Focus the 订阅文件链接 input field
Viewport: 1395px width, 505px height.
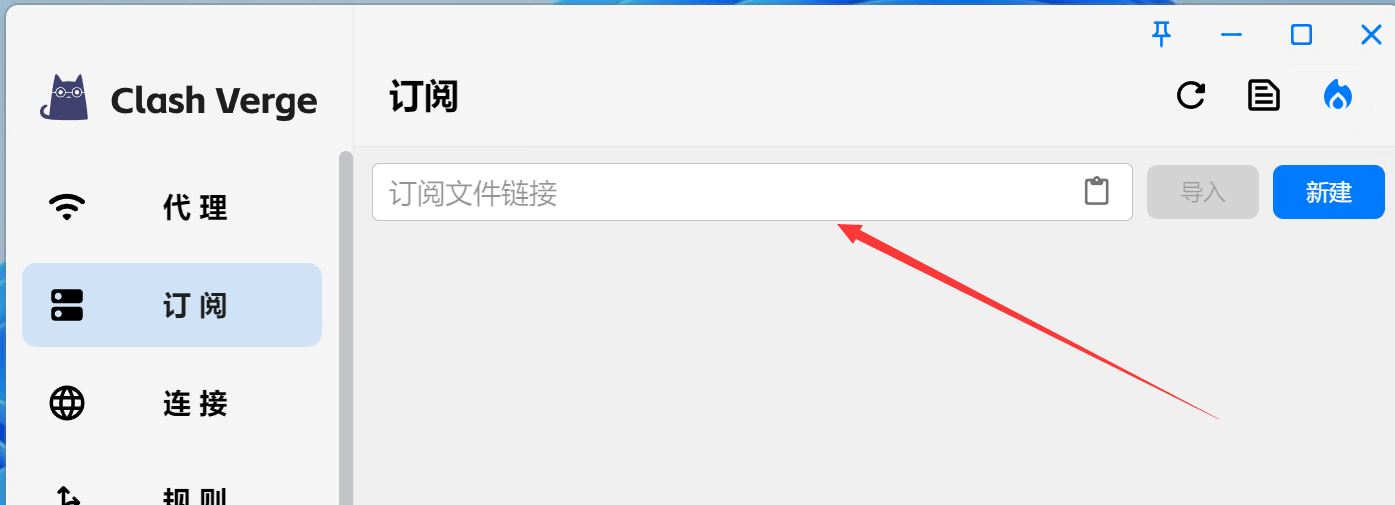coord(752,192)
